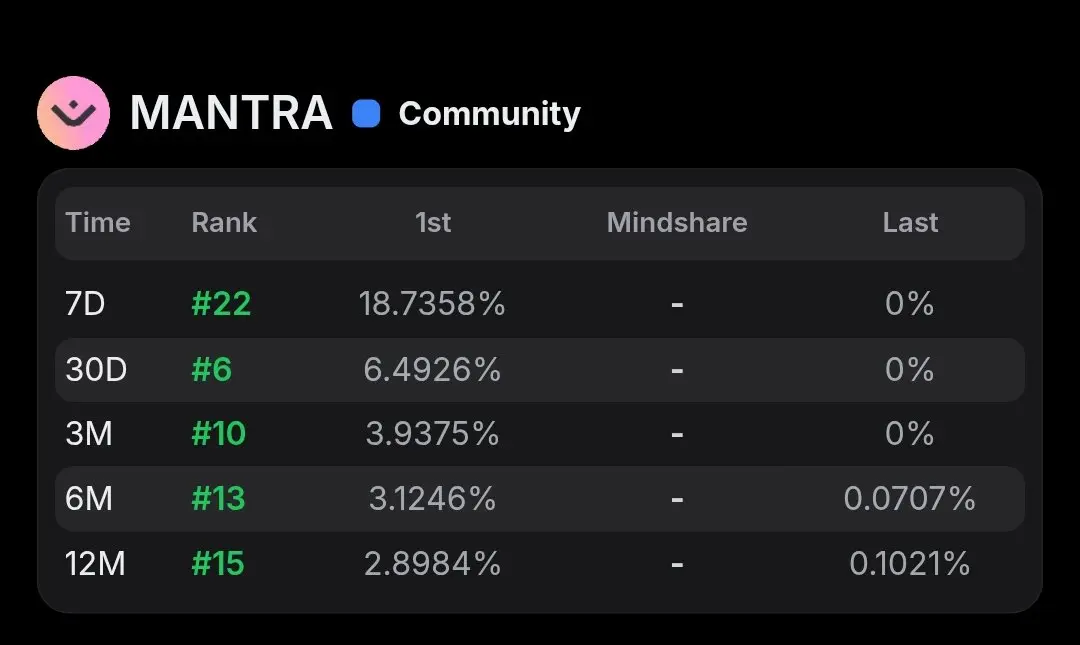
Task: Click rank #15 in the 12M row
Action: [218, 564]
